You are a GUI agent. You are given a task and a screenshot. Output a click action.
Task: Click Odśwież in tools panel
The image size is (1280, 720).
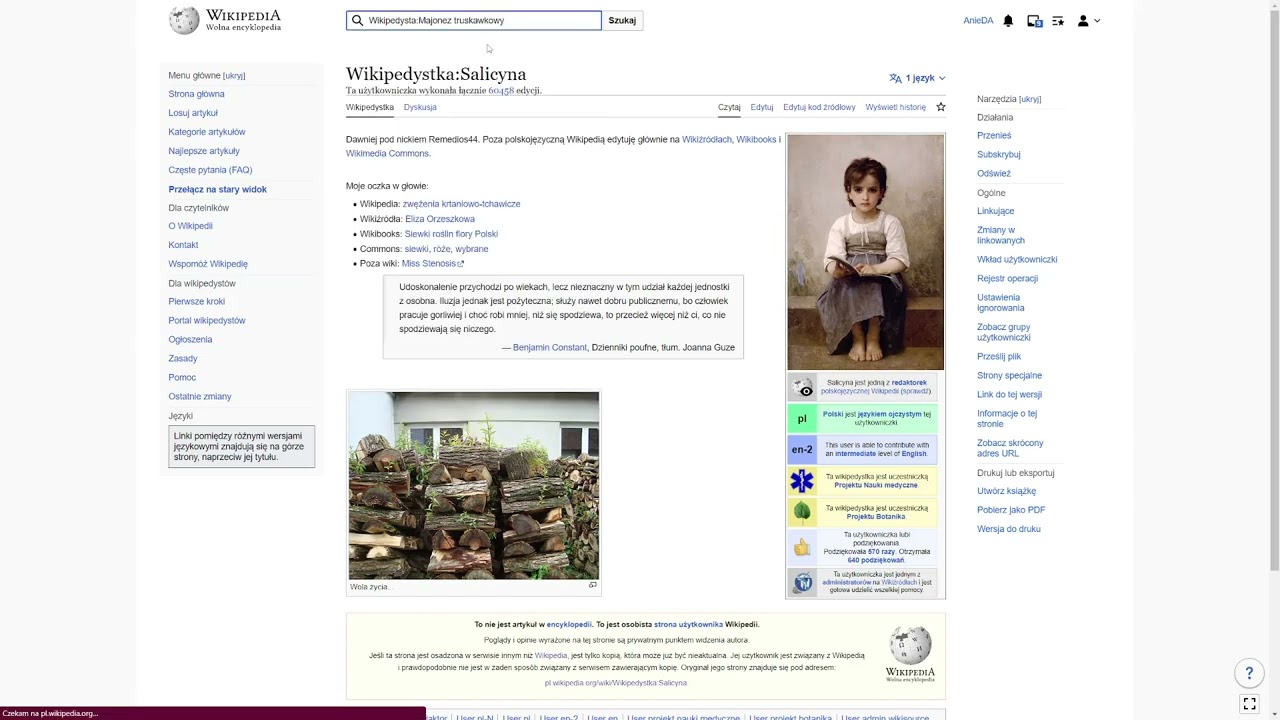tap(994, 173)
